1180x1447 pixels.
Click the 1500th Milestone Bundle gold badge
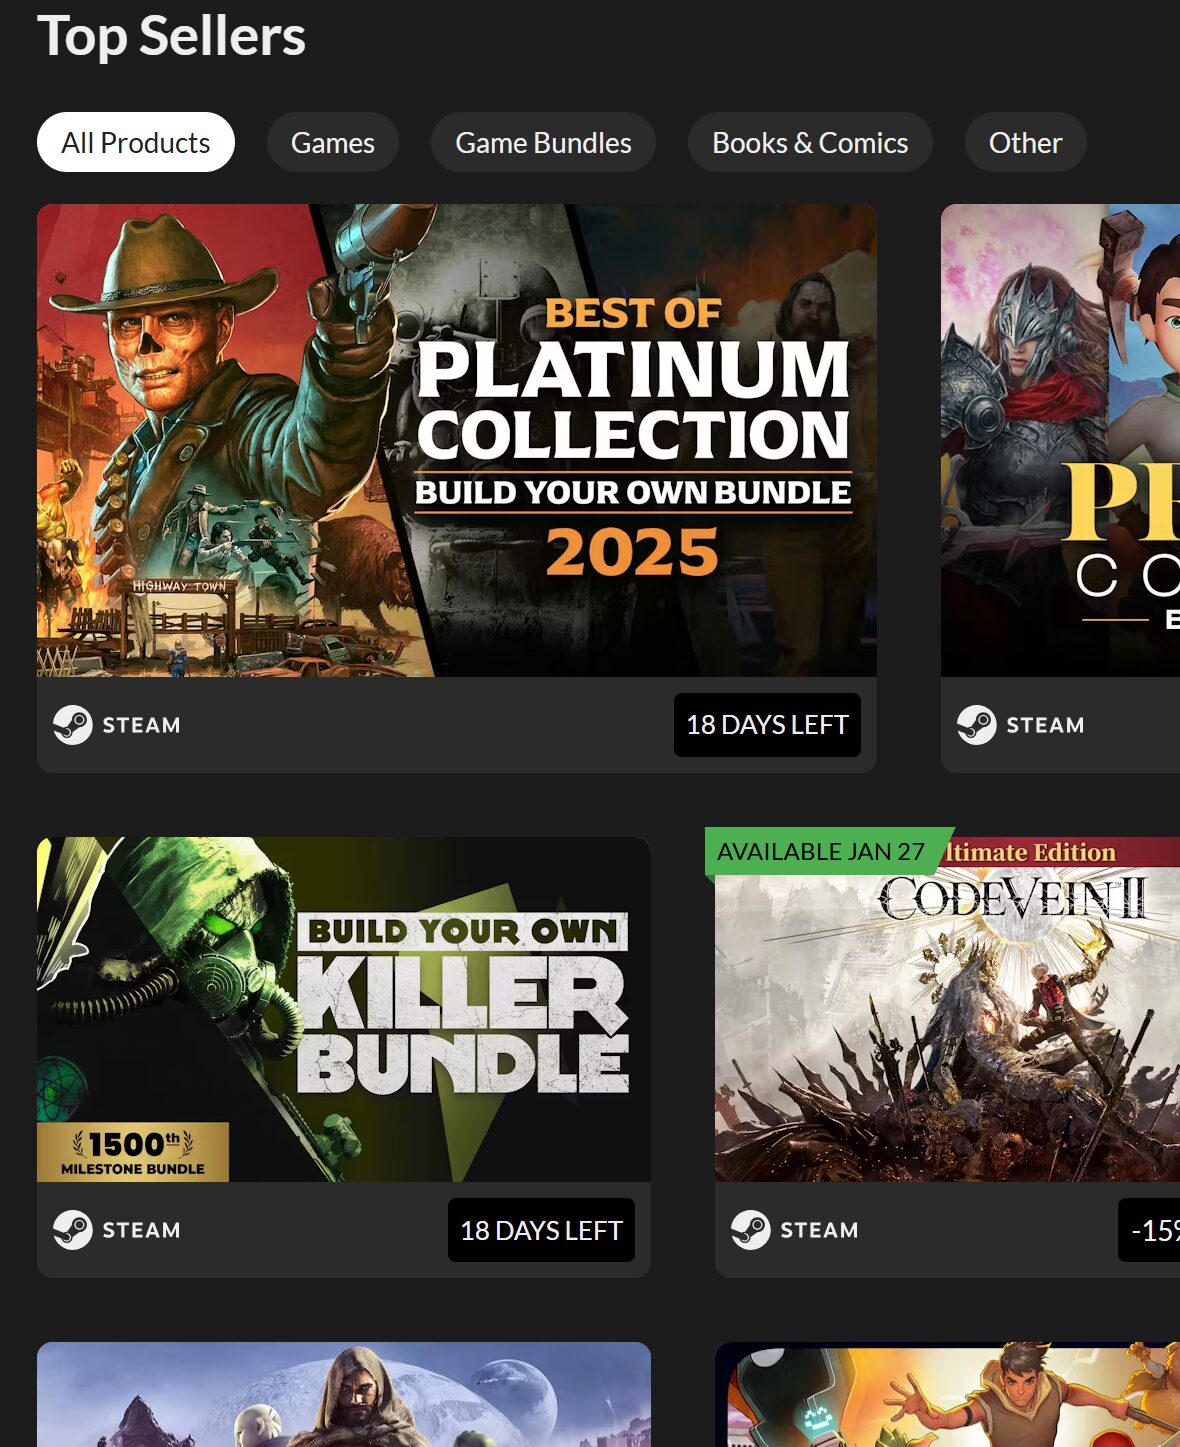point(133,1152)
